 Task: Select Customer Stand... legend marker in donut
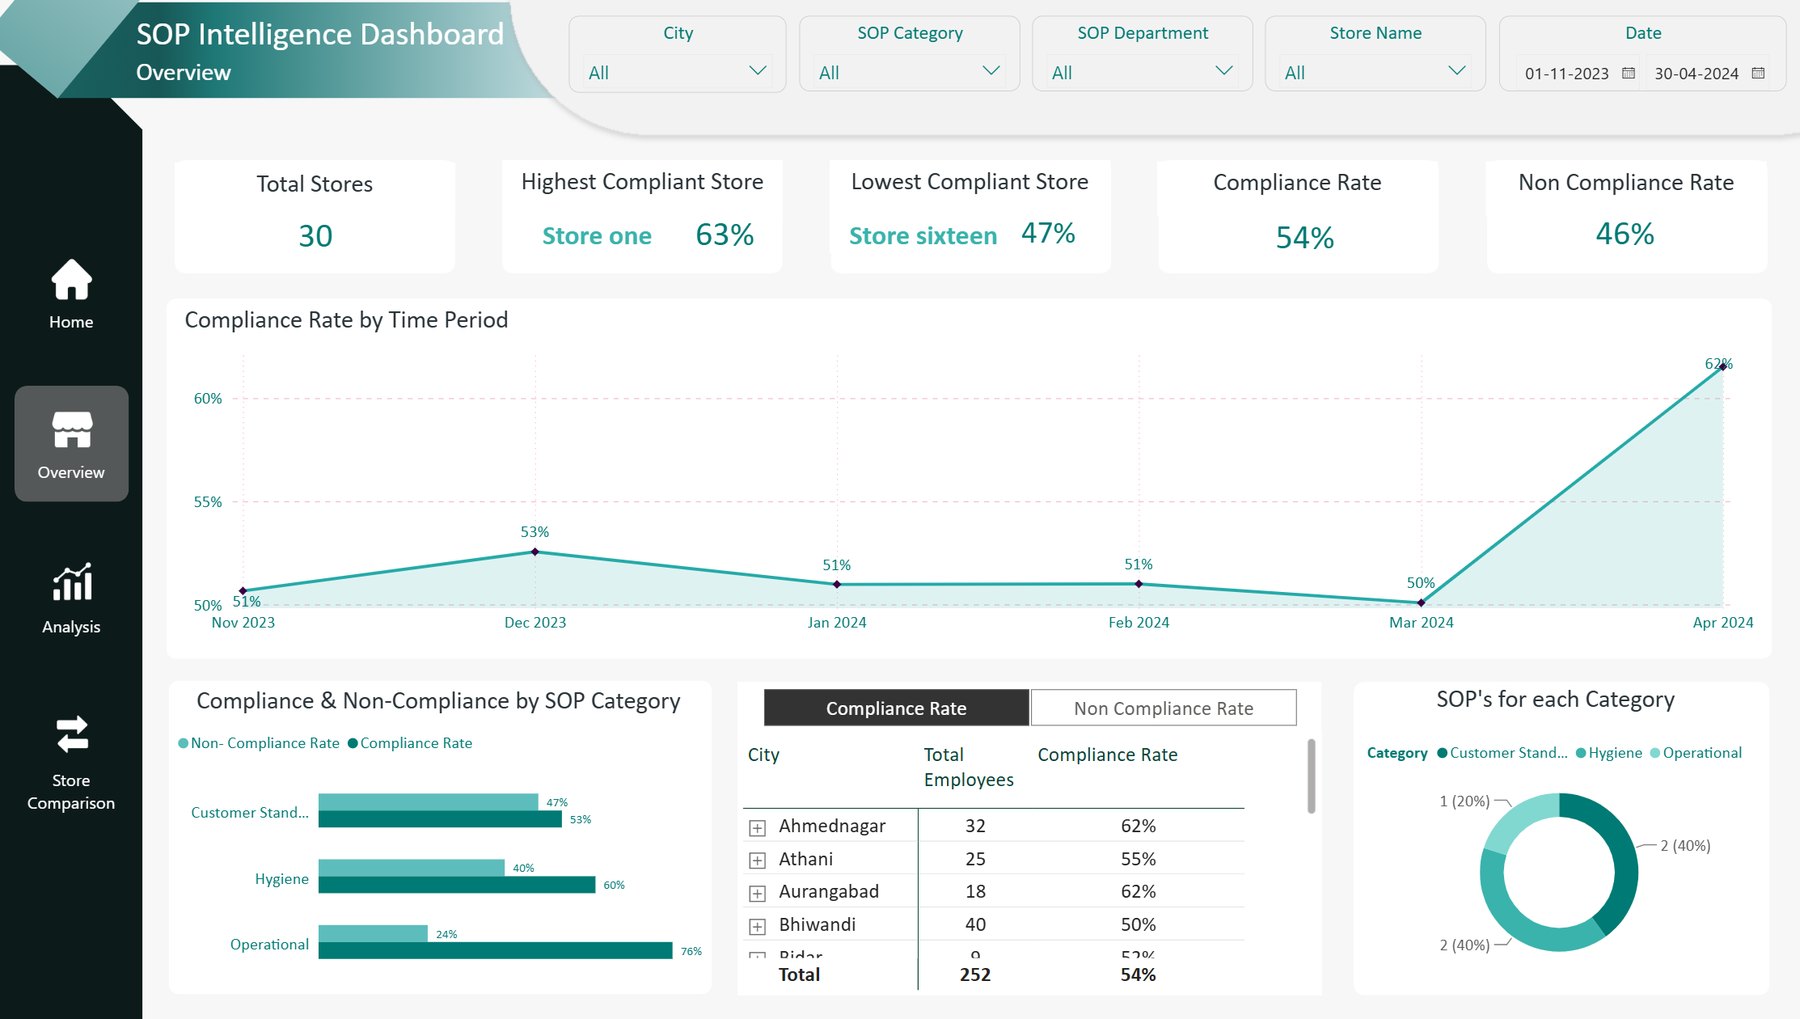1442,753
